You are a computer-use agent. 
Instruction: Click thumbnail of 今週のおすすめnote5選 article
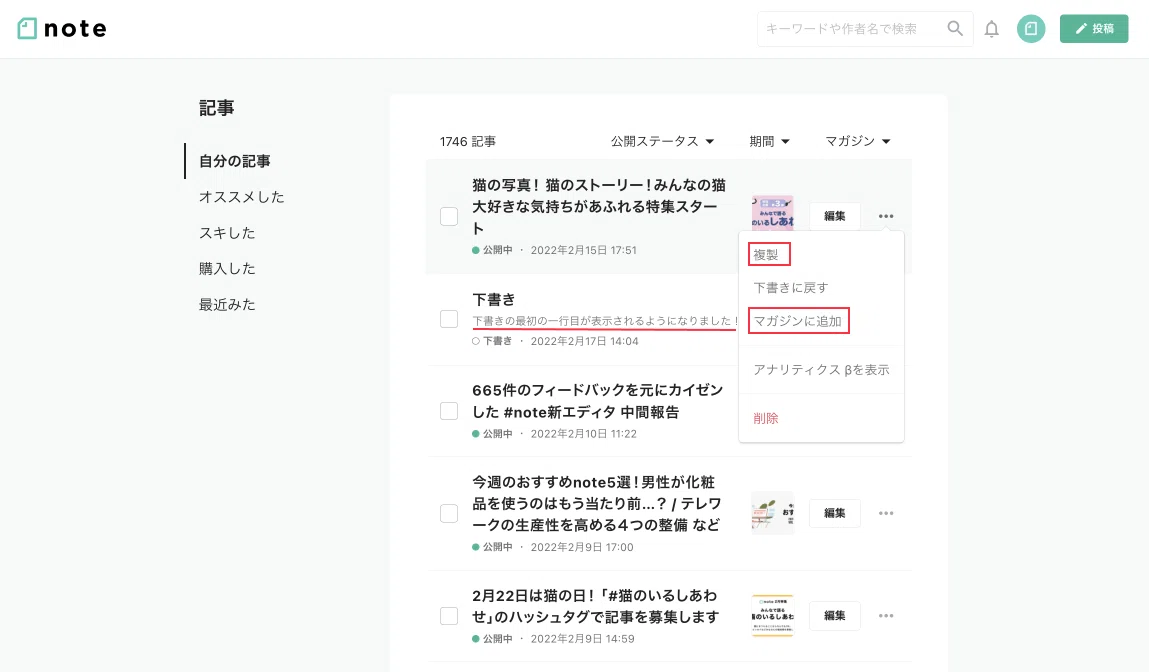pyautogui.click(x=772, y=513)
